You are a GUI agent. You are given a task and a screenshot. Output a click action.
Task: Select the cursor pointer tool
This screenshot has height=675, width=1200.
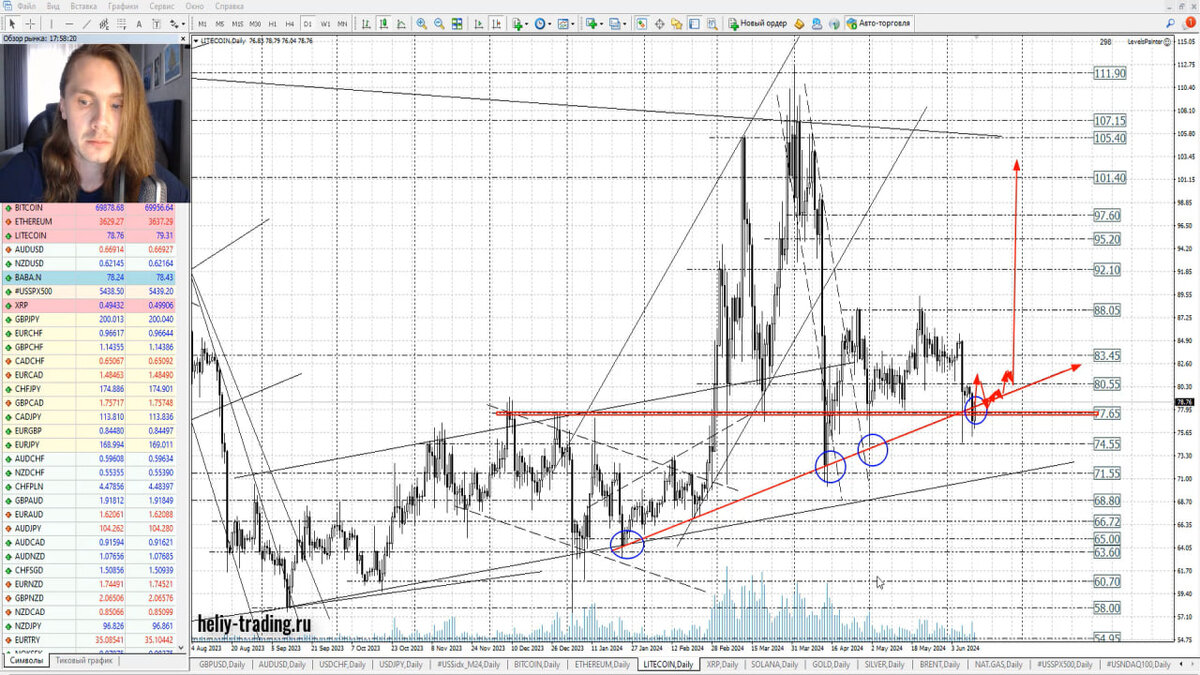pos(11,22)
